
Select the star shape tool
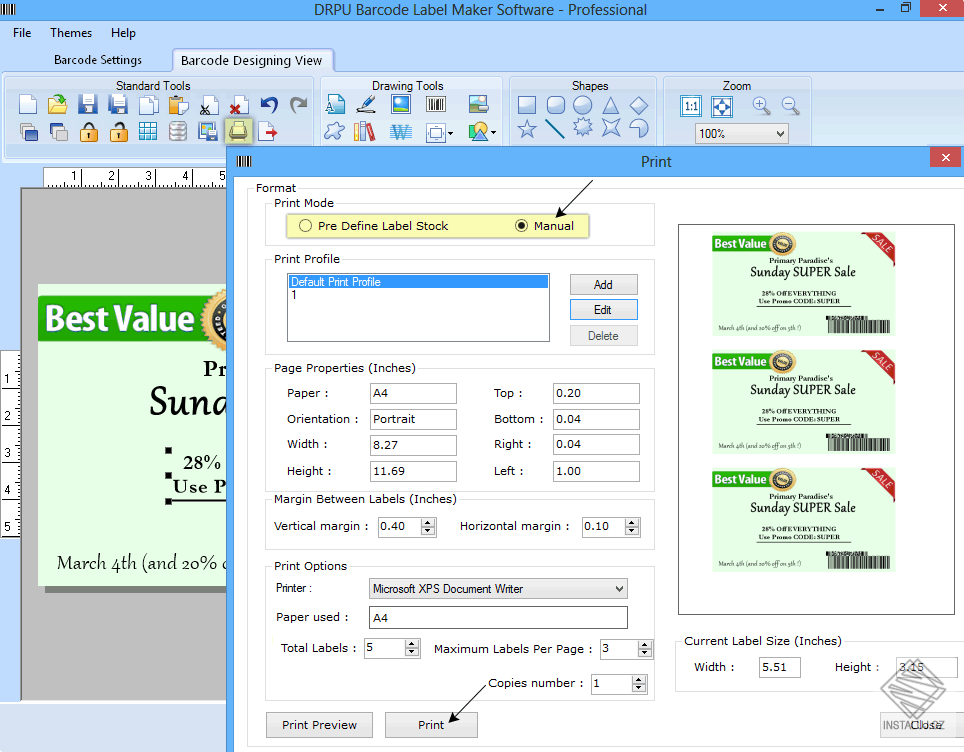point(527,129)
